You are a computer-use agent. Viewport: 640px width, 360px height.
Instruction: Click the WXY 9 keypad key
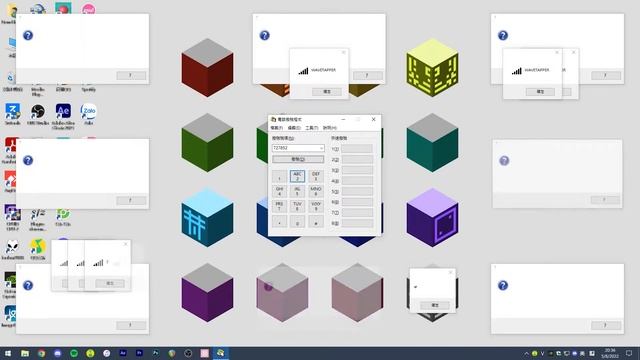(x=316, y=206)
